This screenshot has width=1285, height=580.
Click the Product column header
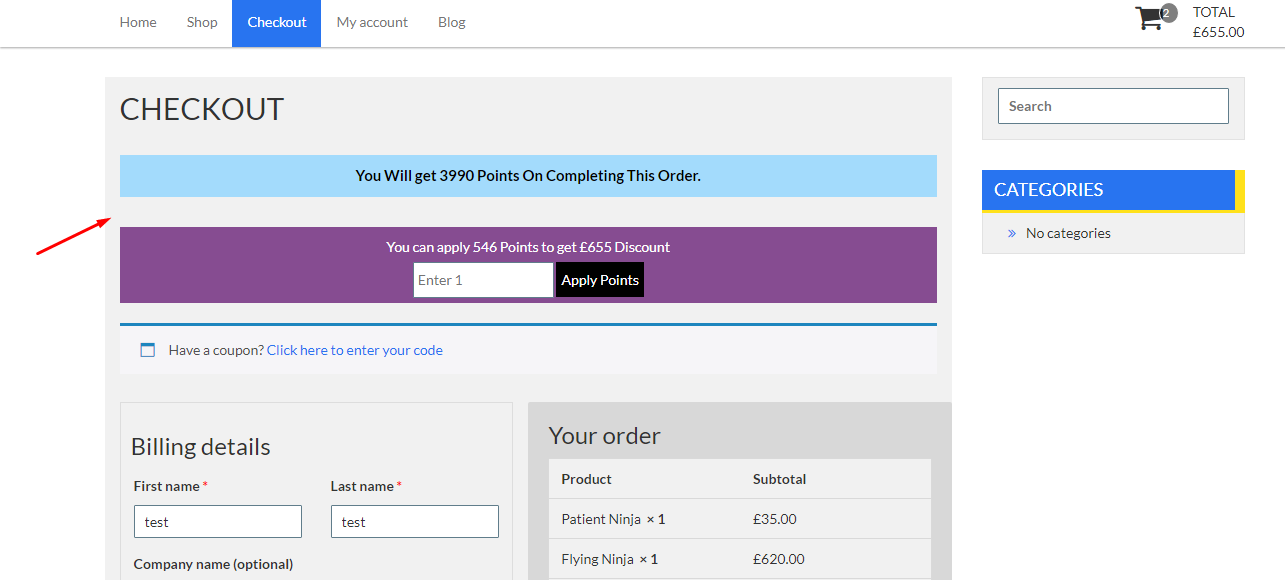tap(587, 479)
